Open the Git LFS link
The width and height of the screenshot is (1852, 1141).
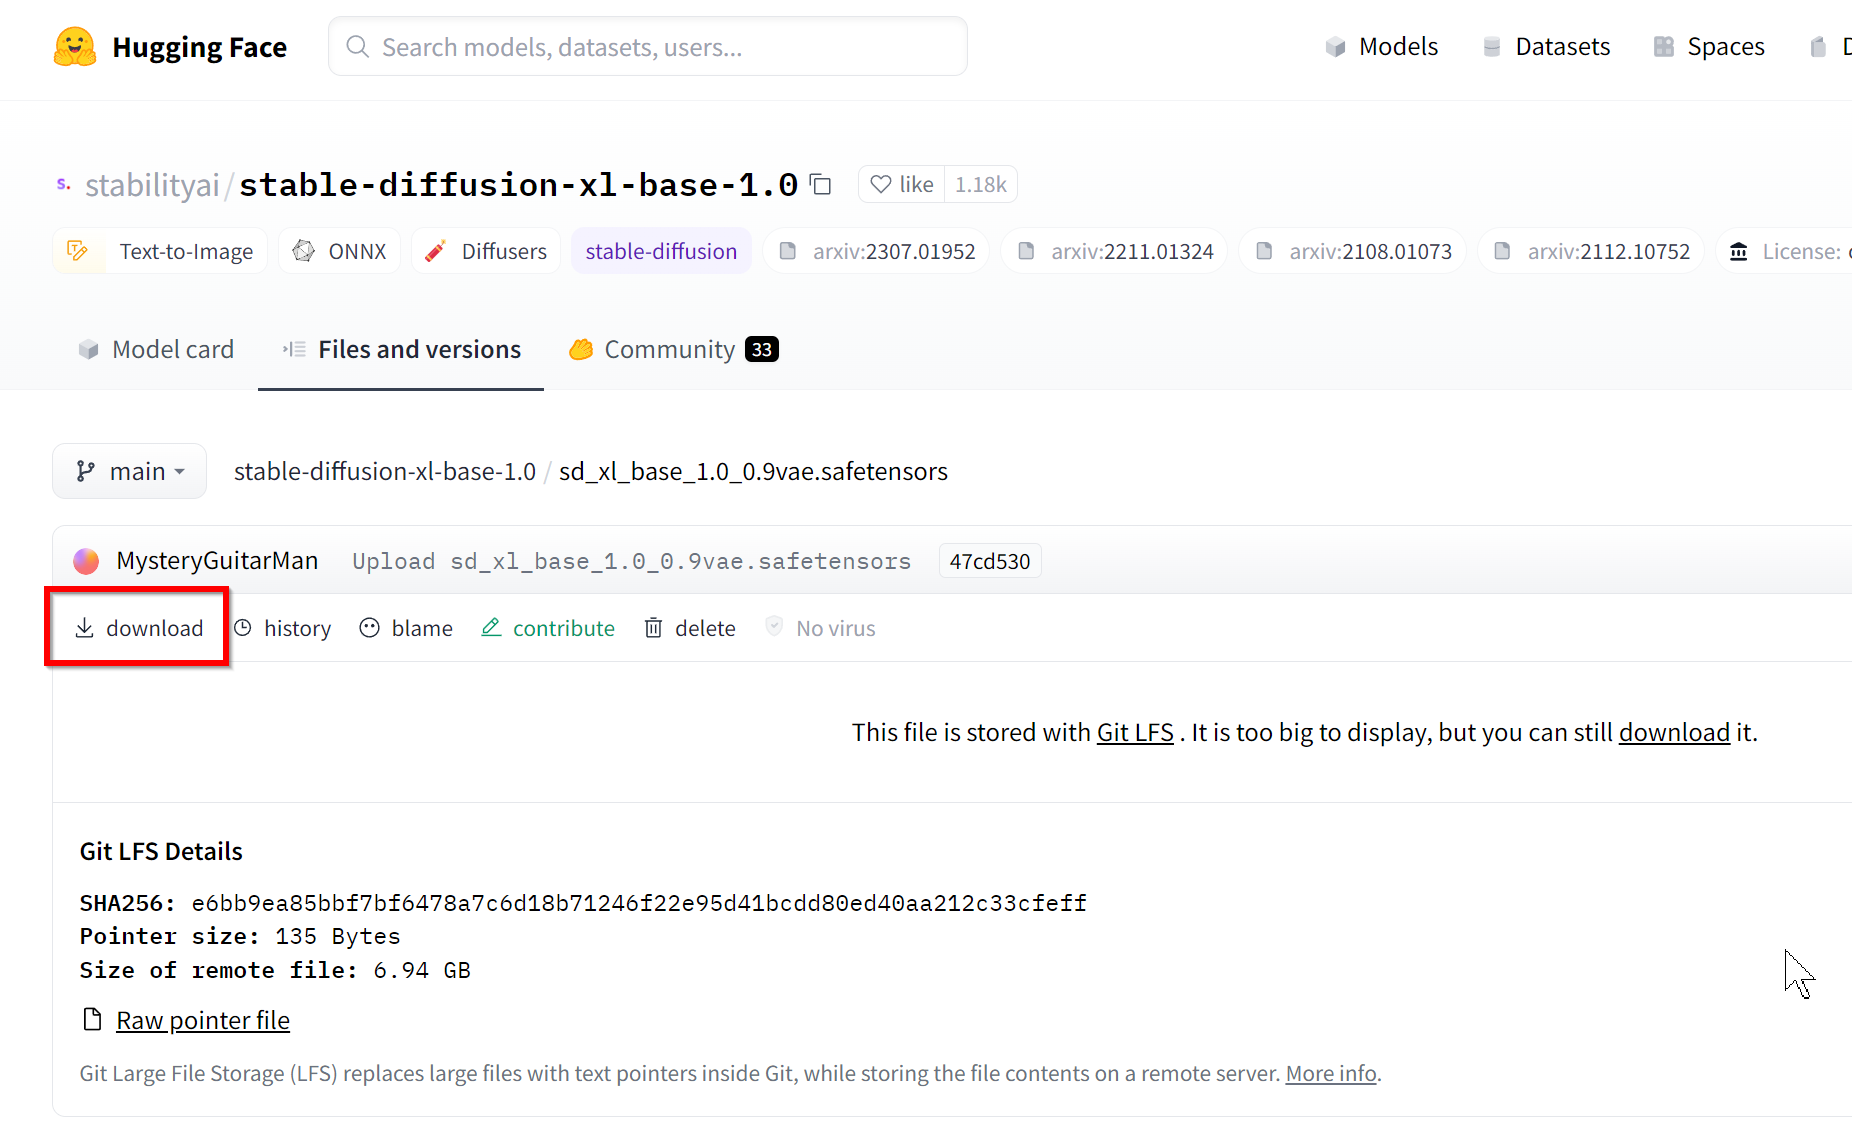tap(1135, 732)
